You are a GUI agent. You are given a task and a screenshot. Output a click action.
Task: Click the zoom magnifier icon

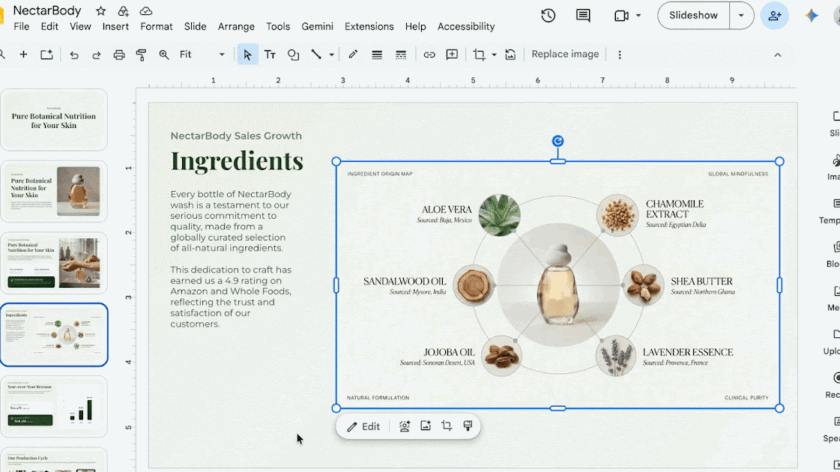pos(164,55)
